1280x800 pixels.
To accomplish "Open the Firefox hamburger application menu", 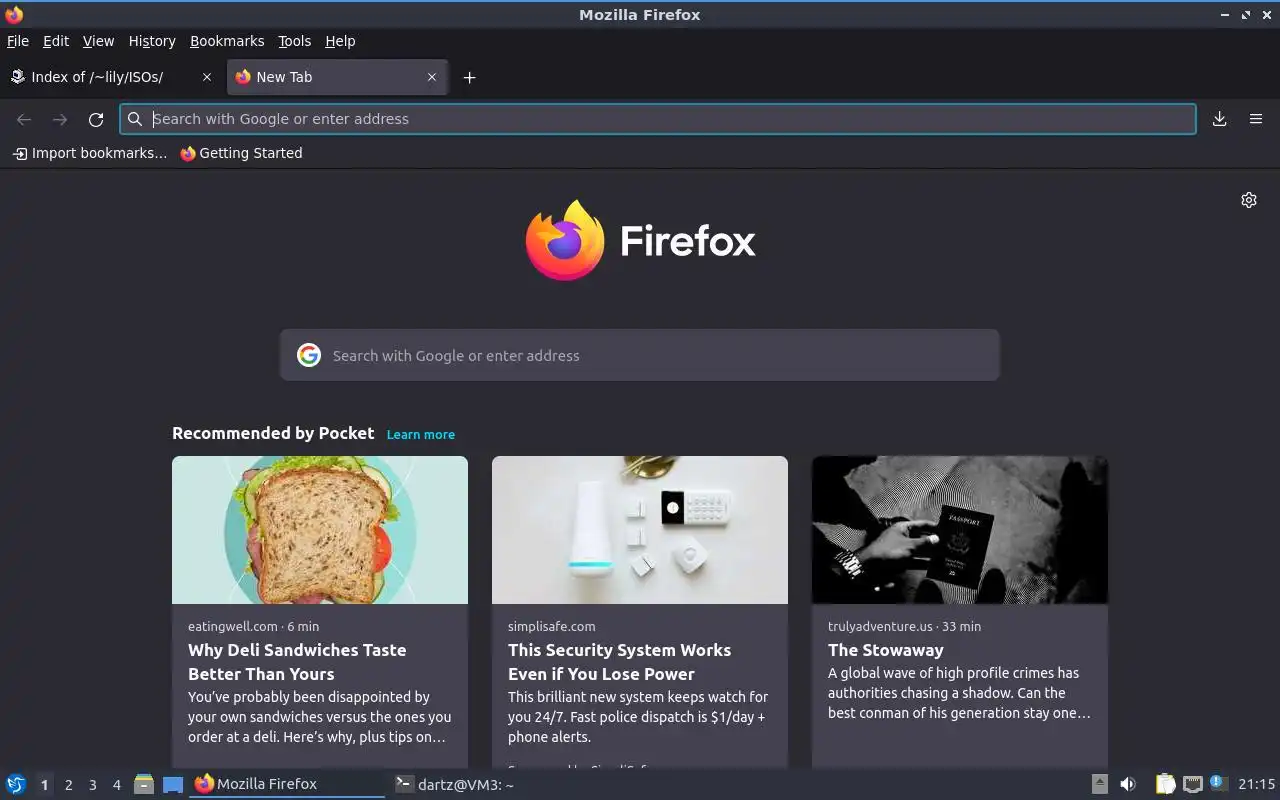I will click(1256, 119).
